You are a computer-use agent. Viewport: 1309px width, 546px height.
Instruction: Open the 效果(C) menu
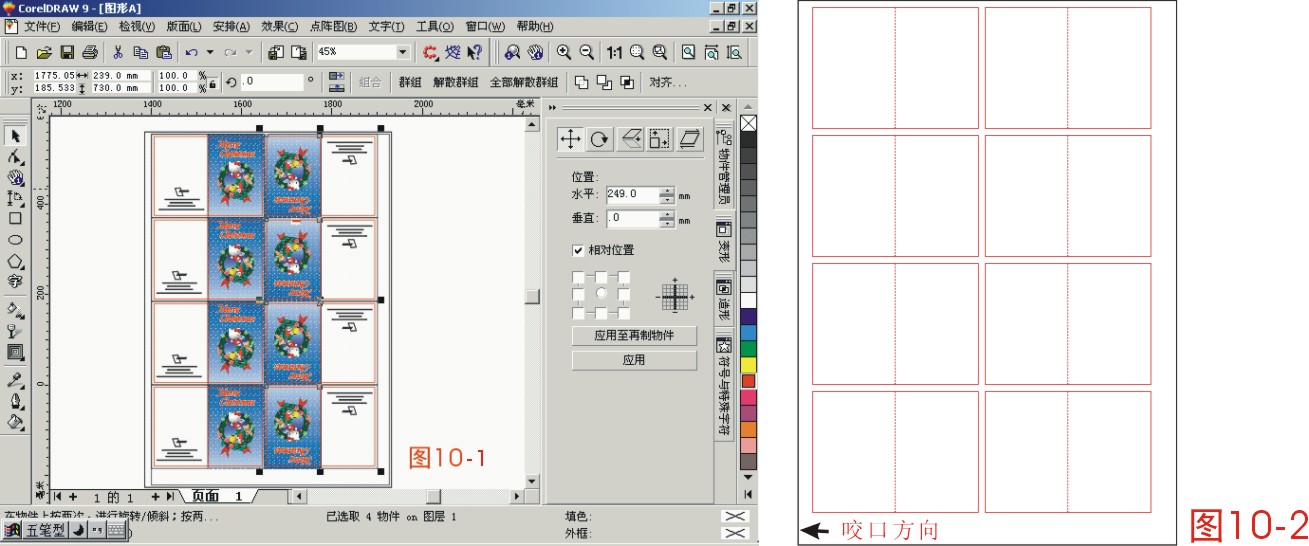pos(280,26)
